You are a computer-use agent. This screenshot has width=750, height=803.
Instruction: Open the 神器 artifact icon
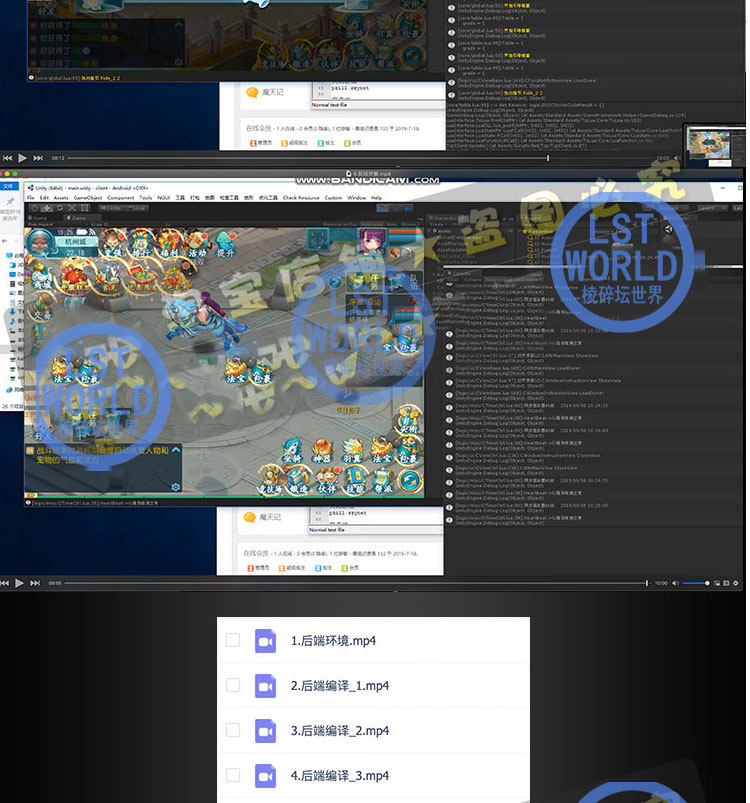point(323,451)
